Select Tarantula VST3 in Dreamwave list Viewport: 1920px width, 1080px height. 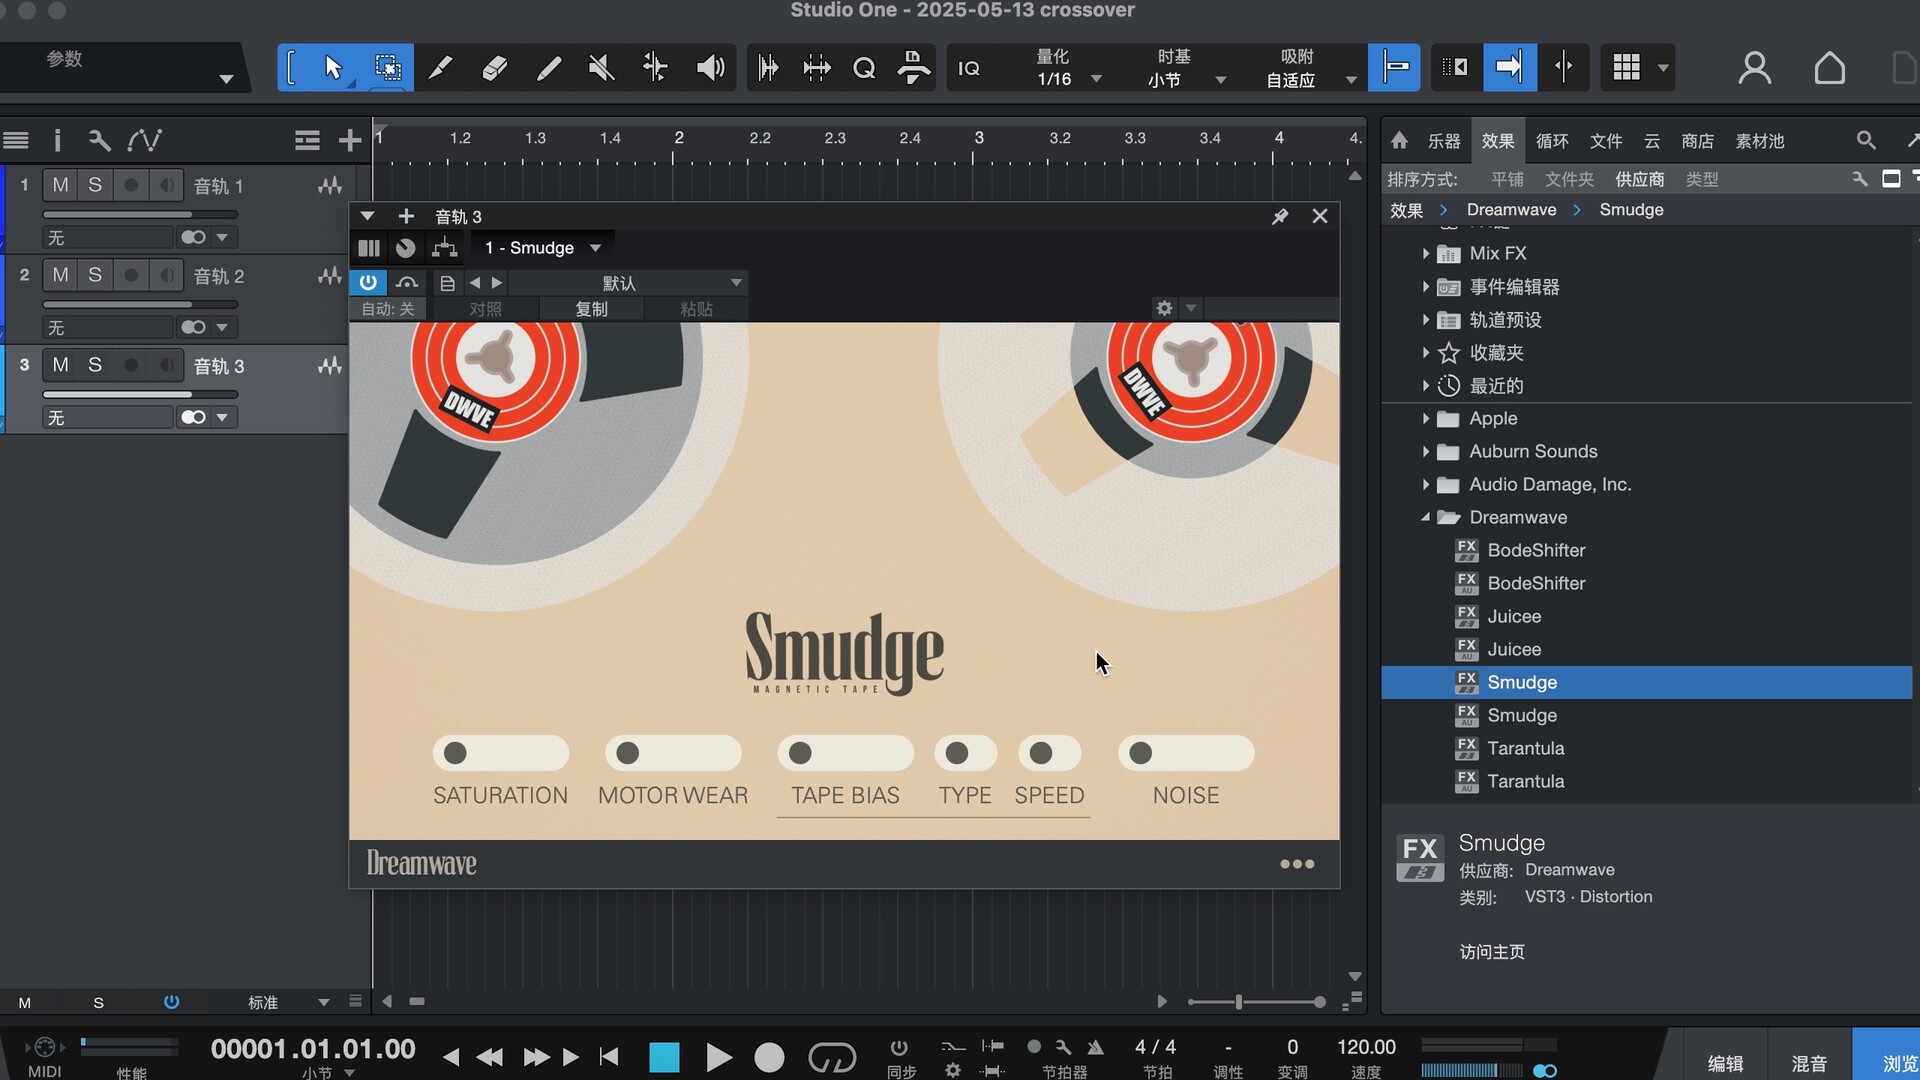1525,748
